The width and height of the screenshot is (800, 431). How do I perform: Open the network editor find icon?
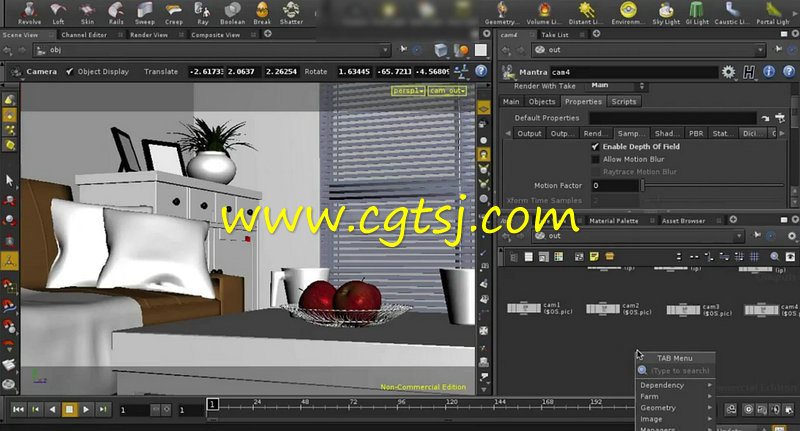pyautogui.click(x=774, y=257)
